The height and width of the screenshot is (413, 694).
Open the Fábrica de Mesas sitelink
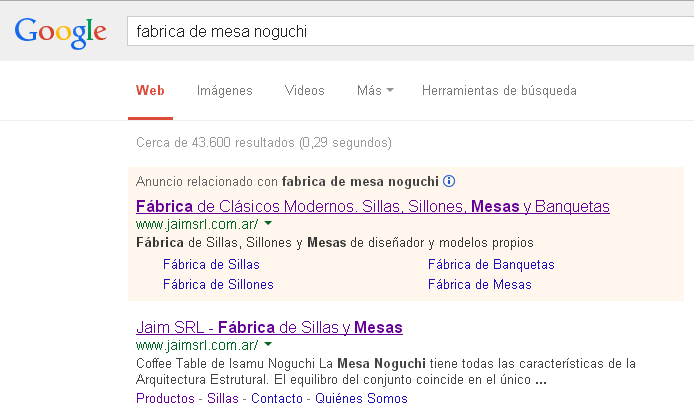click(x=479, y=284)
